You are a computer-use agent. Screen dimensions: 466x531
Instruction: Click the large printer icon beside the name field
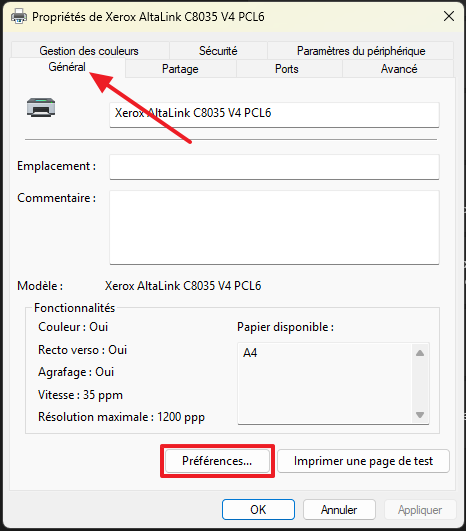pos(41,108)
